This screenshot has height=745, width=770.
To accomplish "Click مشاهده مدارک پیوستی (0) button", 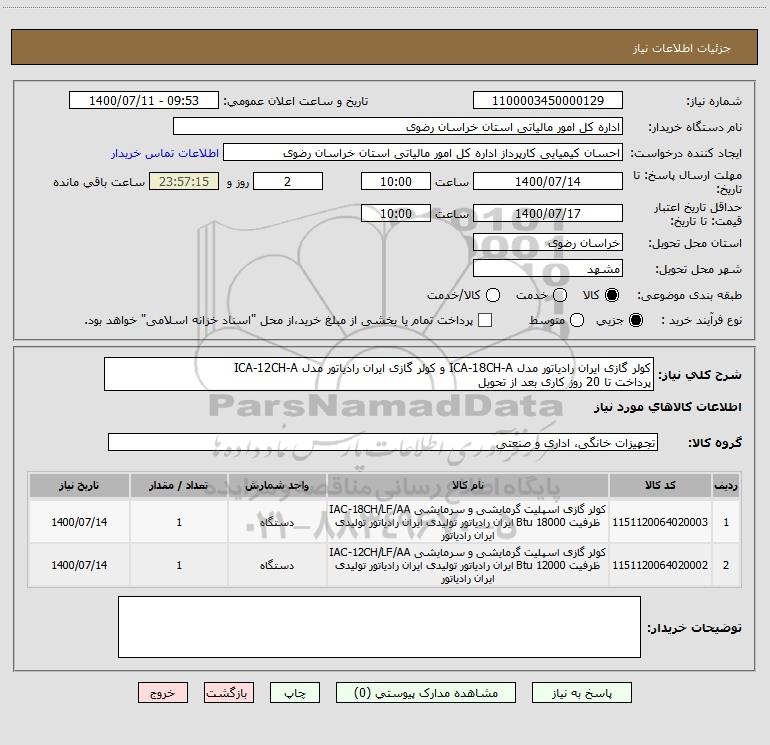I will tap(426, 693).
